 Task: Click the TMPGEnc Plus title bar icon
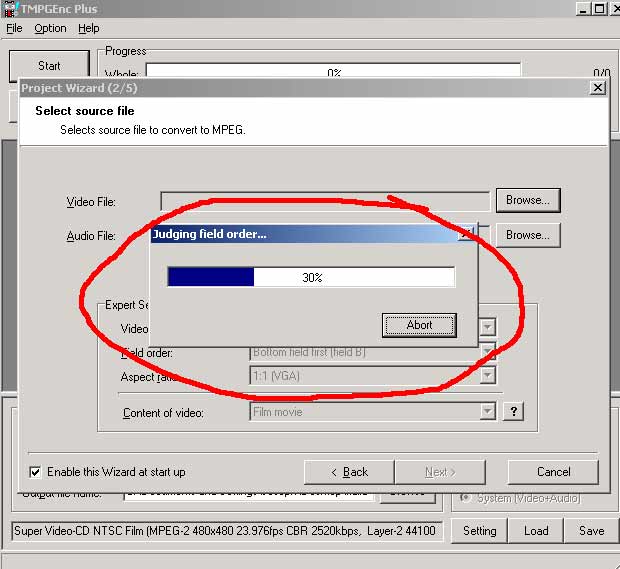tap(11, 9)
